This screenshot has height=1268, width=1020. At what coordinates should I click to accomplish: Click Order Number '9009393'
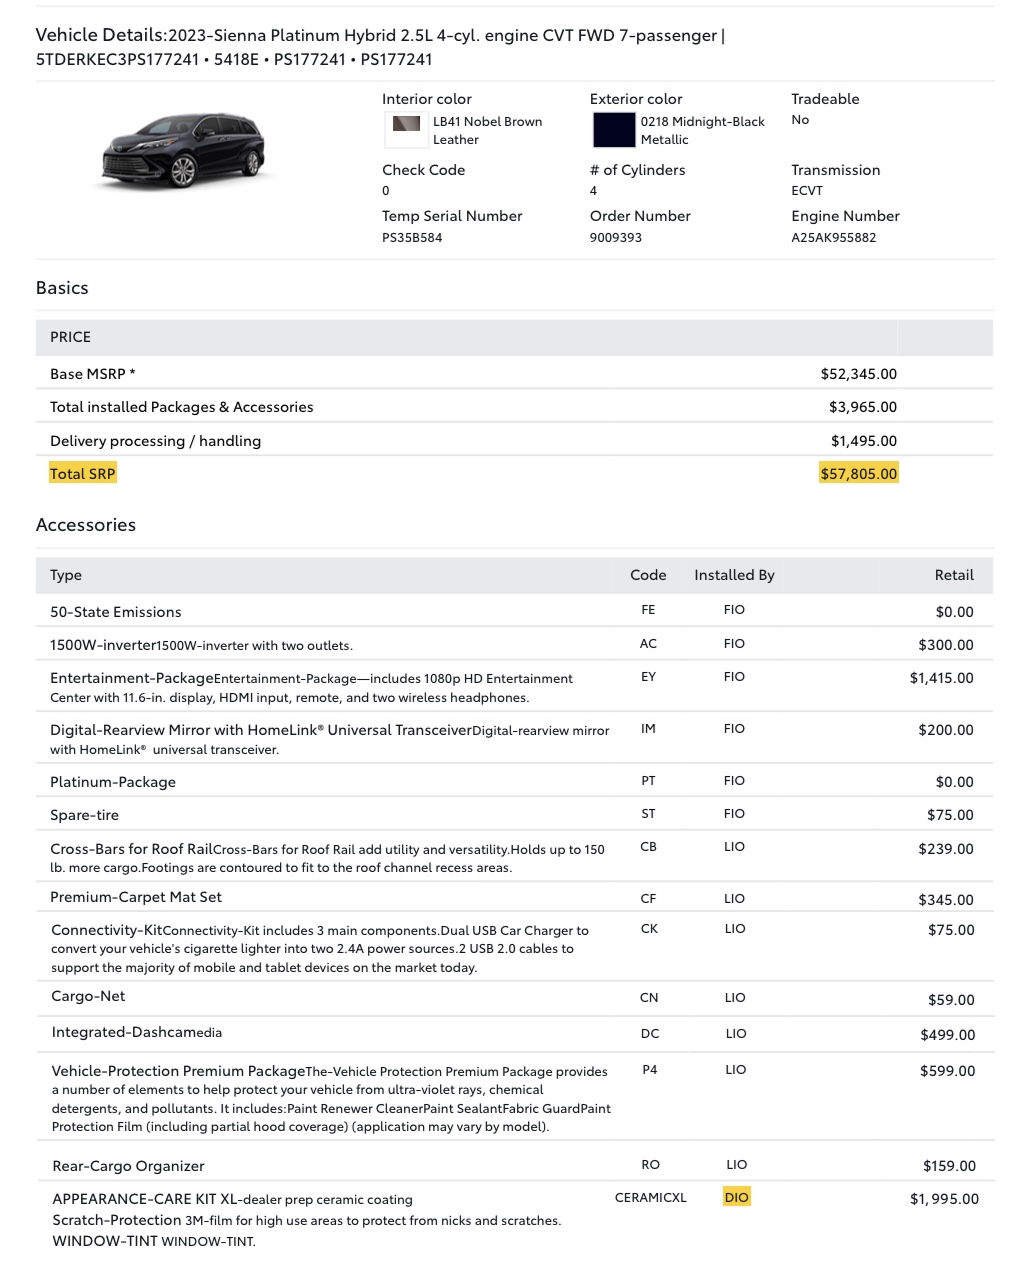[x=616, y=238]
